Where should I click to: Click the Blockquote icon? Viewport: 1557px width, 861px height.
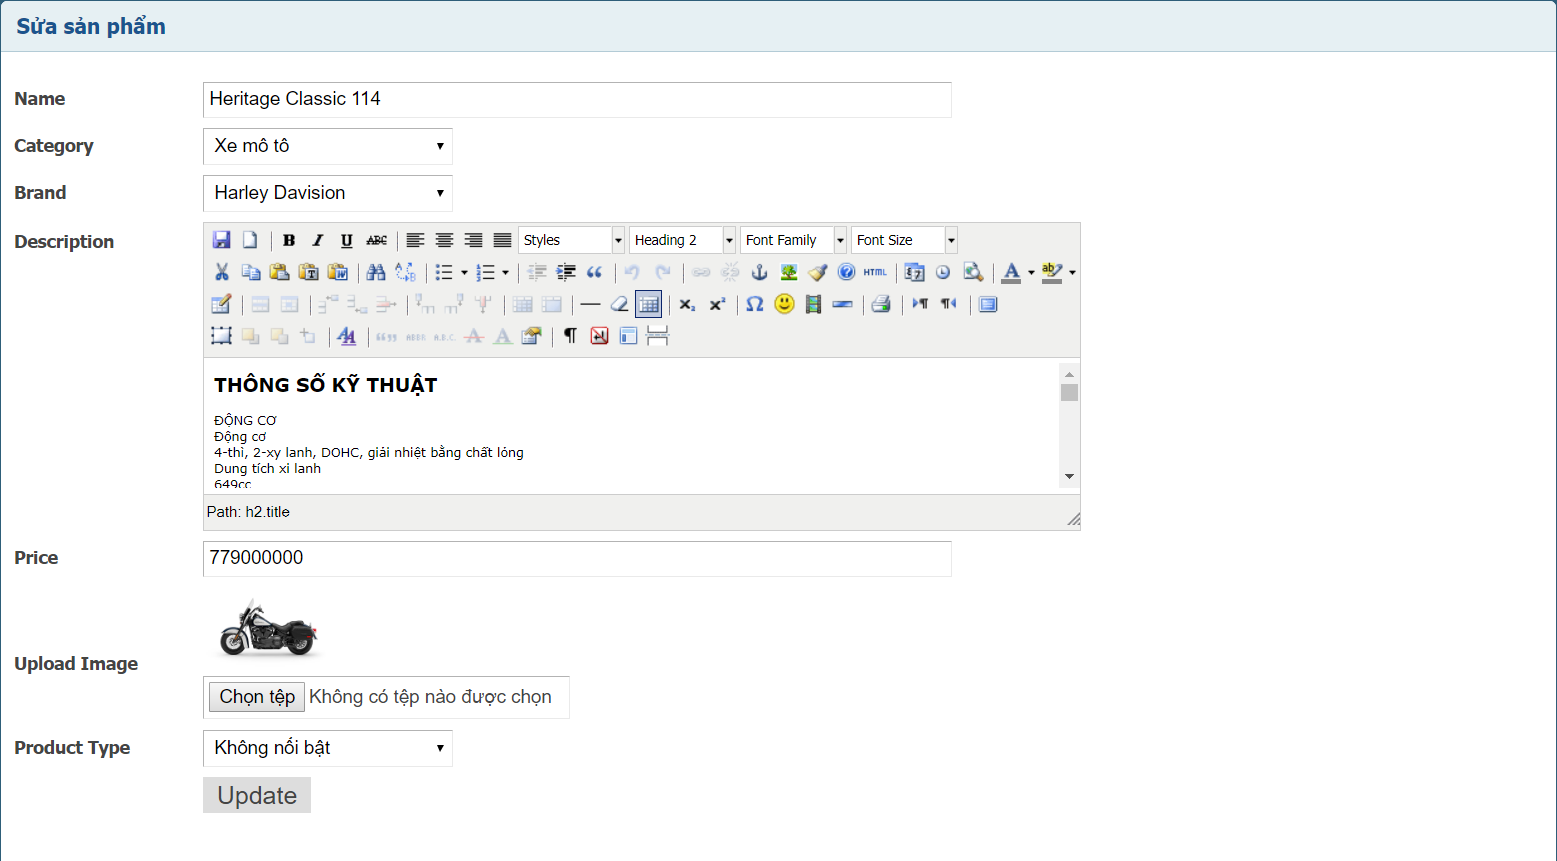click(595, 272)
